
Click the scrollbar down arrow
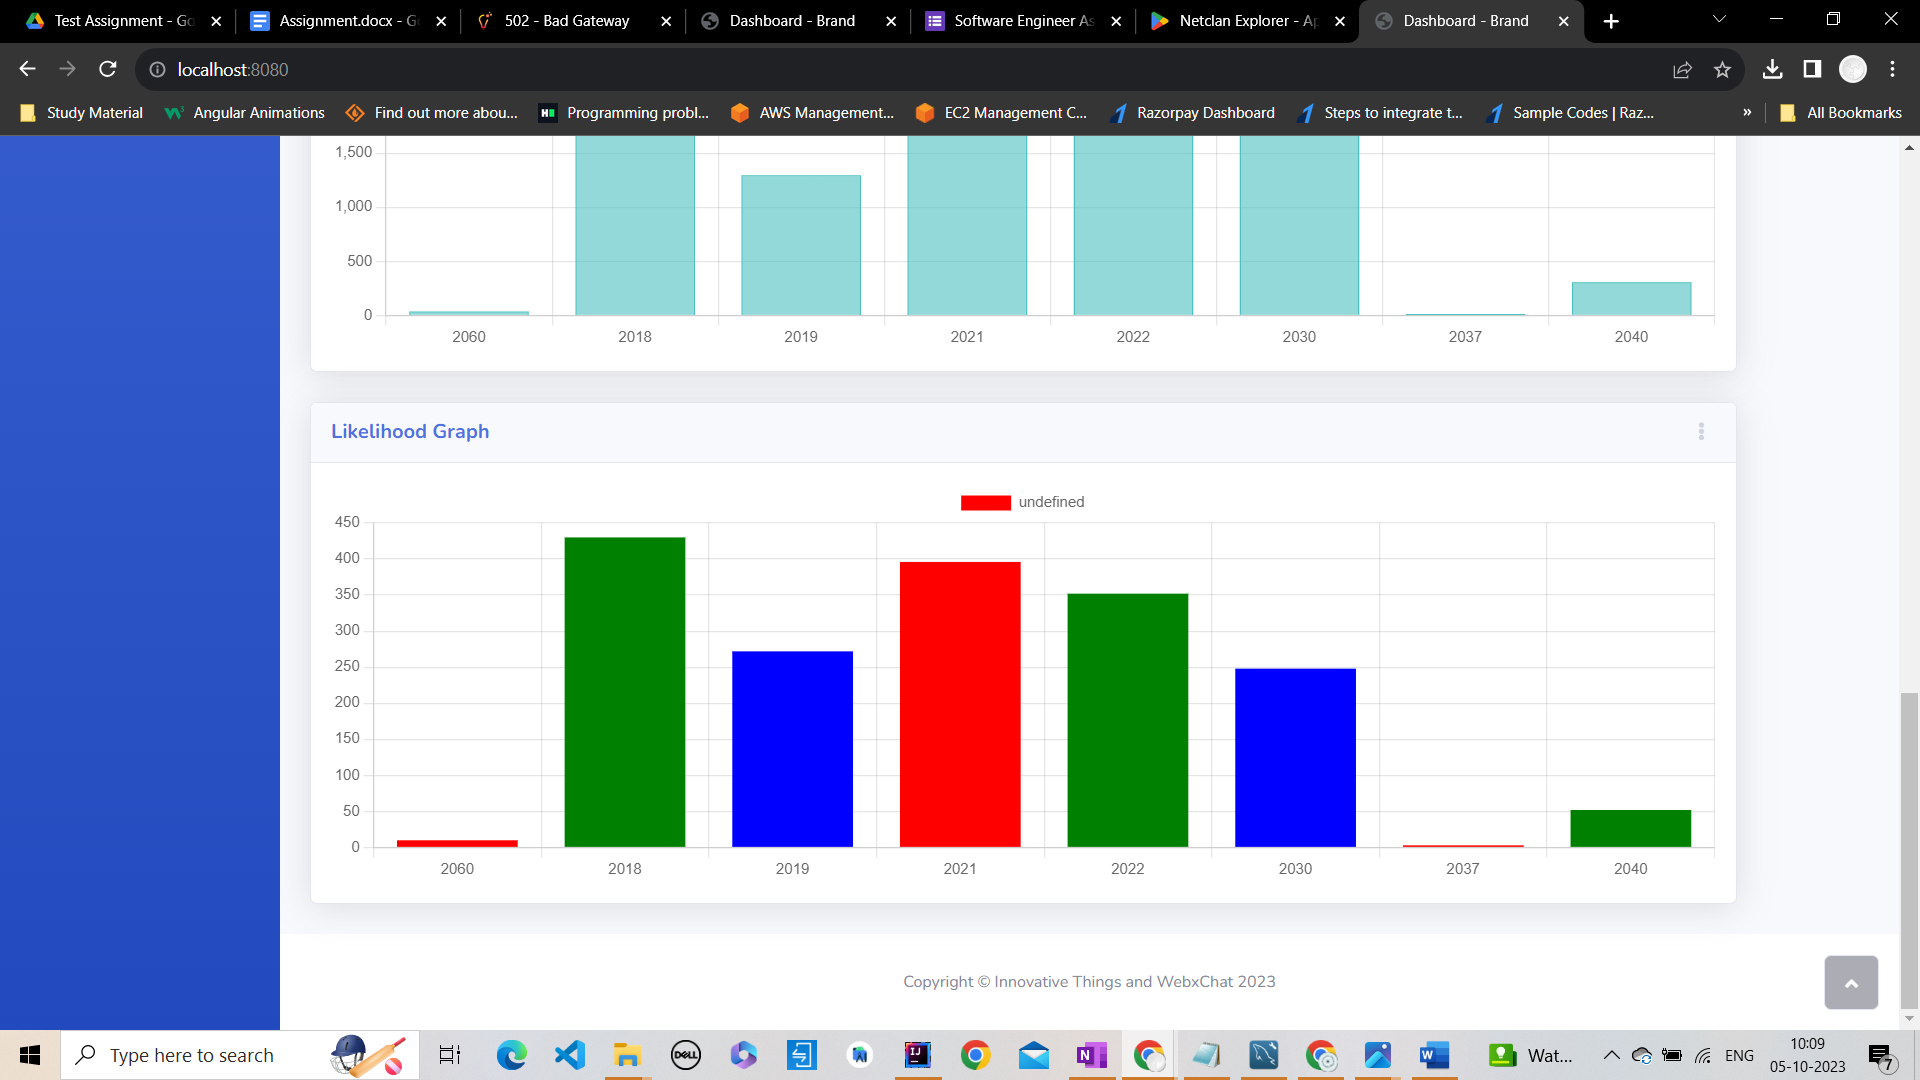coord(1909,1019)
